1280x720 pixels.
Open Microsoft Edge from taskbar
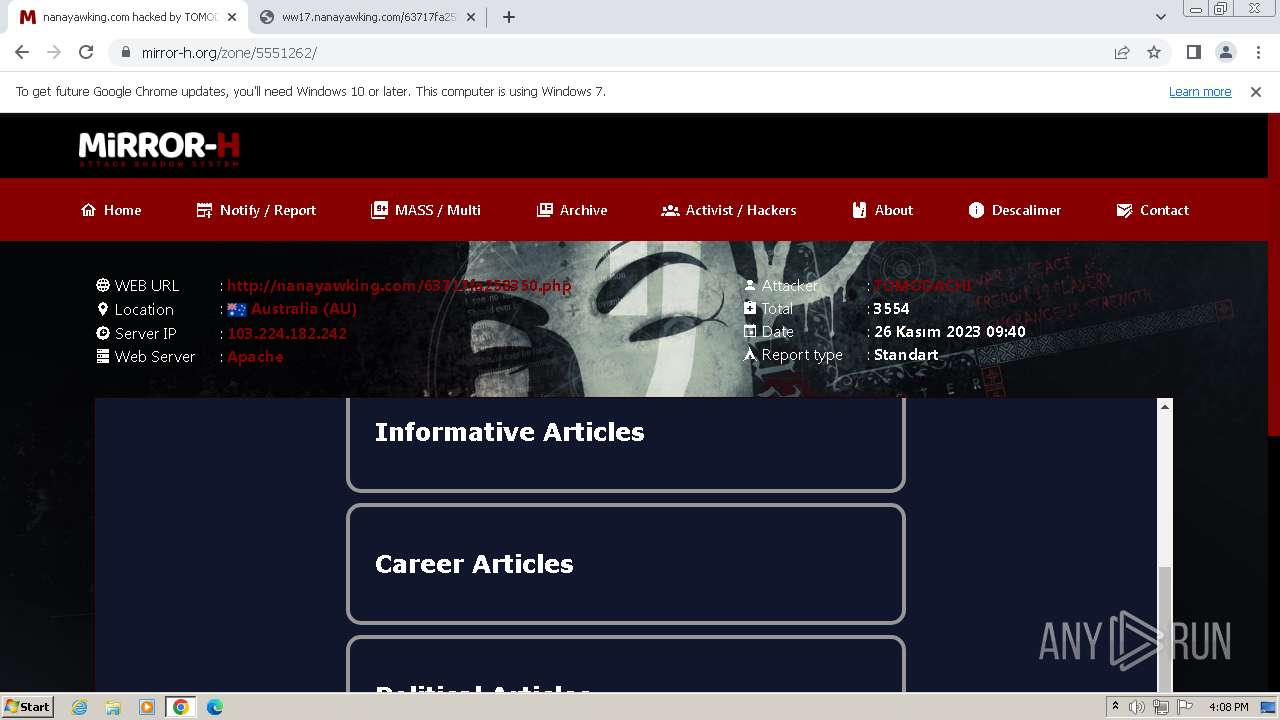click(x=215, y=707)
